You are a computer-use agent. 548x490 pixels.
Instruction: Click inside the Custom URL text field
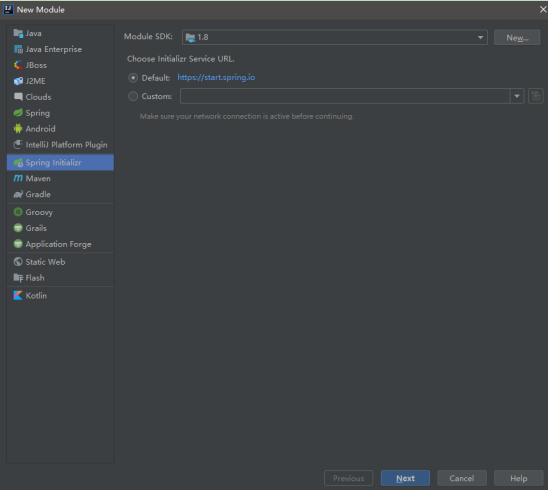(x=345, y=96)
